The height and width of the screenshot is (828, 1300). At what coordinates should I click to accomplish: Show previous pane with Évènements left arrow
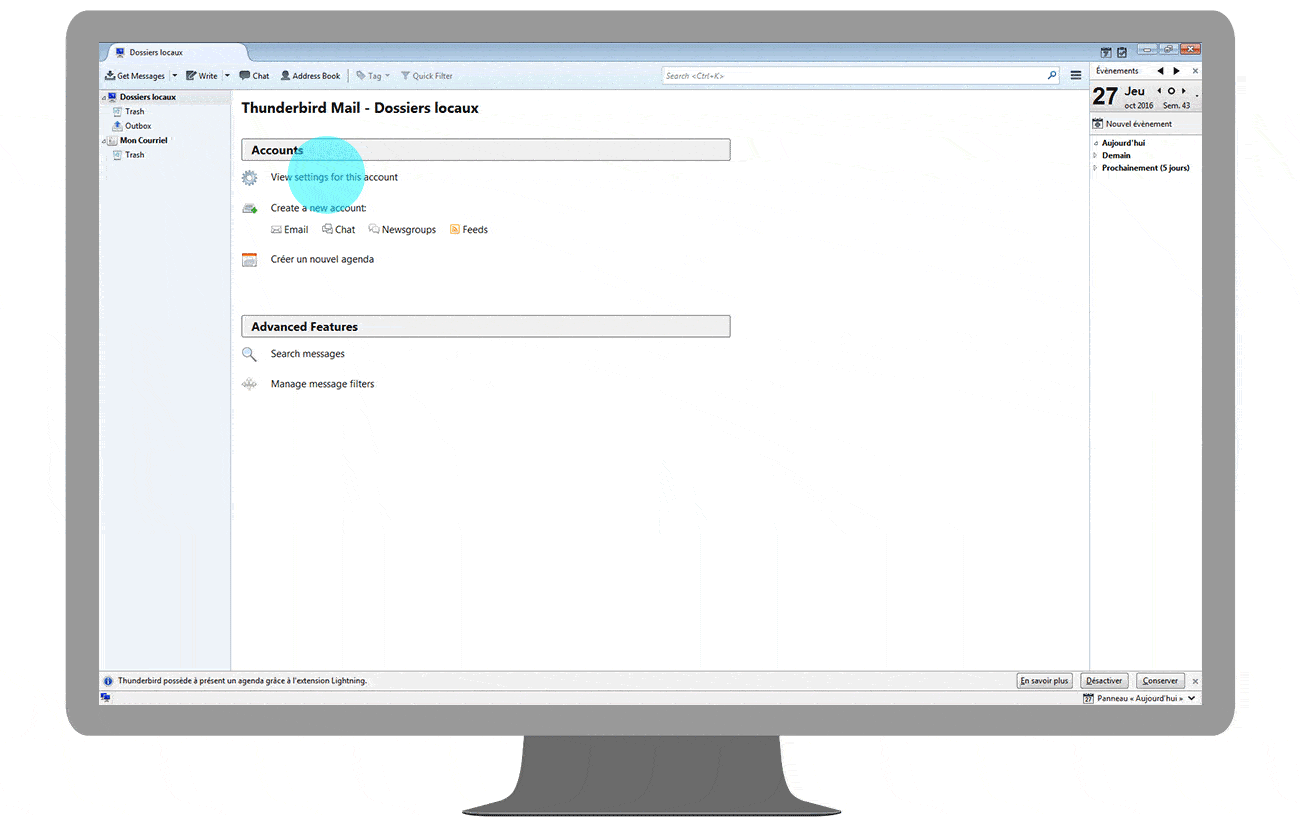click(x=1160, y=71)
